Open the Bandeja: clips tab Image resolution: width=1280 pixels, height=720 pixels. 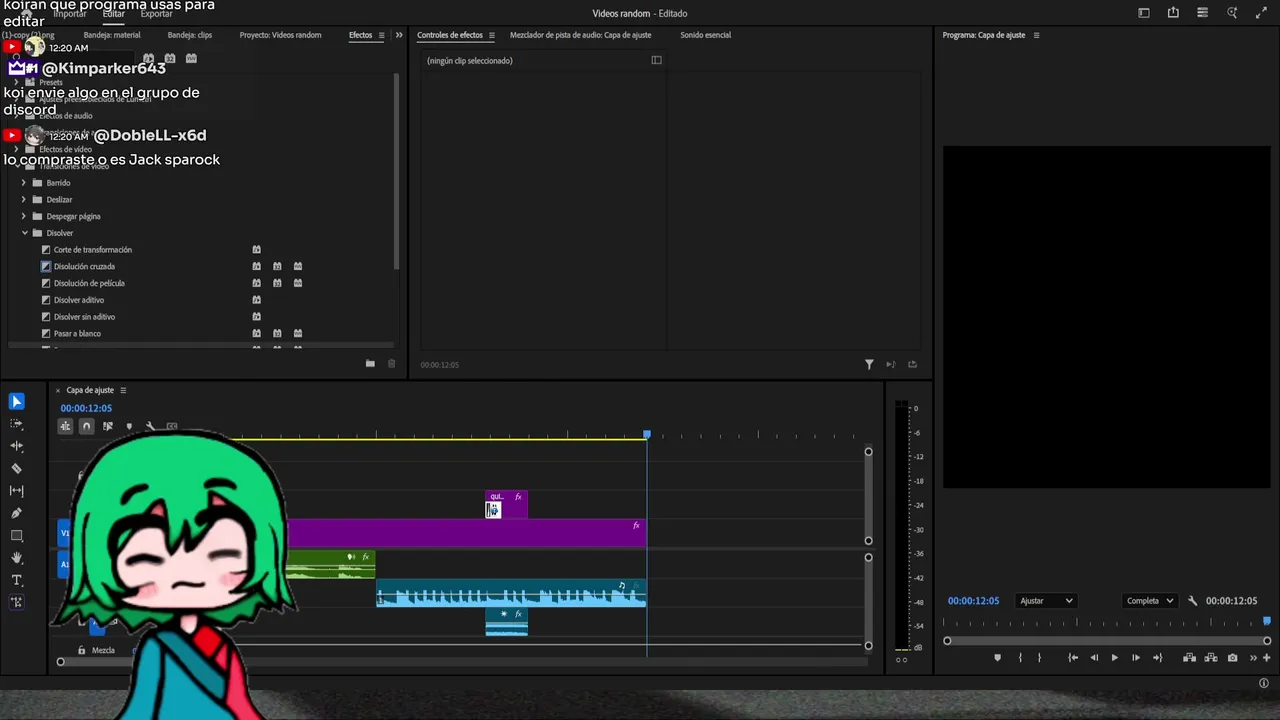pyautogui.click(x=190, y=35)
